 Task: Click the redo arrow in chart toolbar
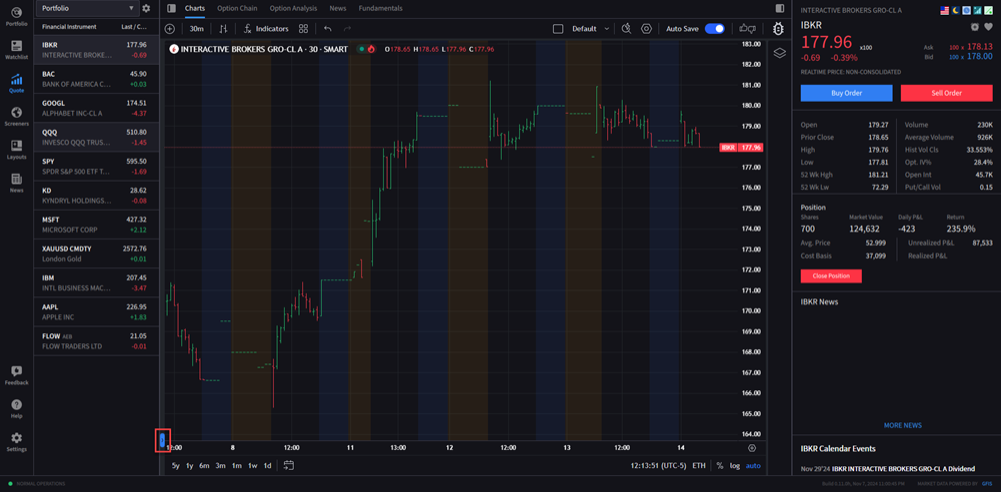(347, 29)
